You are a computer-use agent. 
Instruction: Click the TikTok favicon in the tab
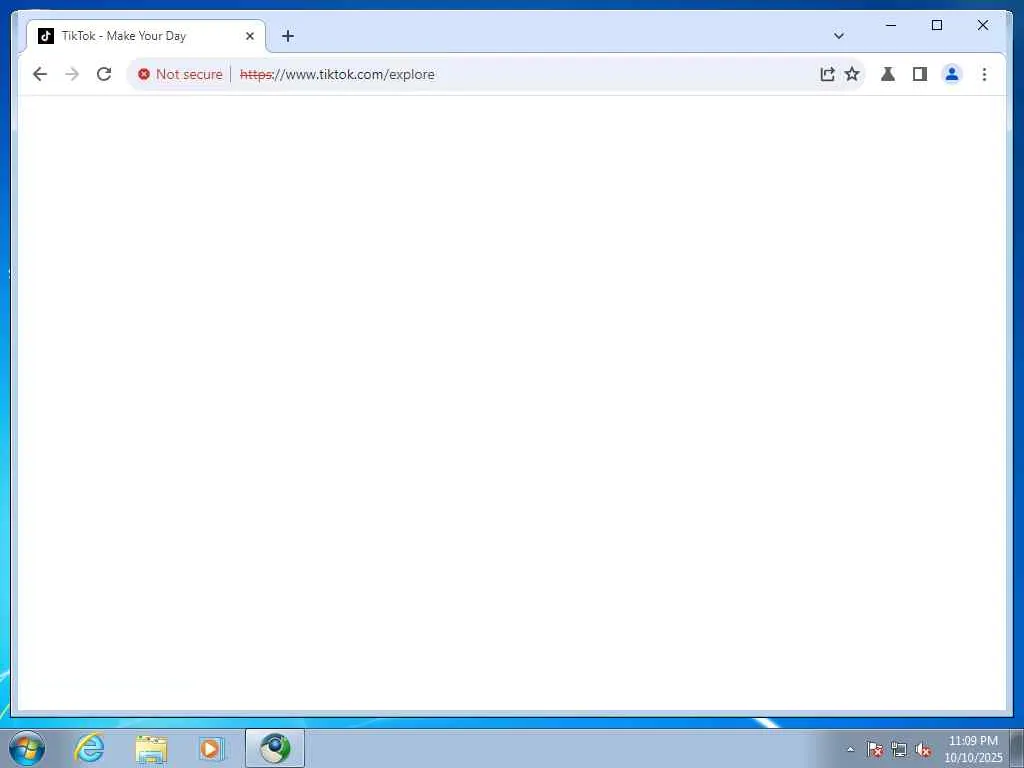point(46,36)
